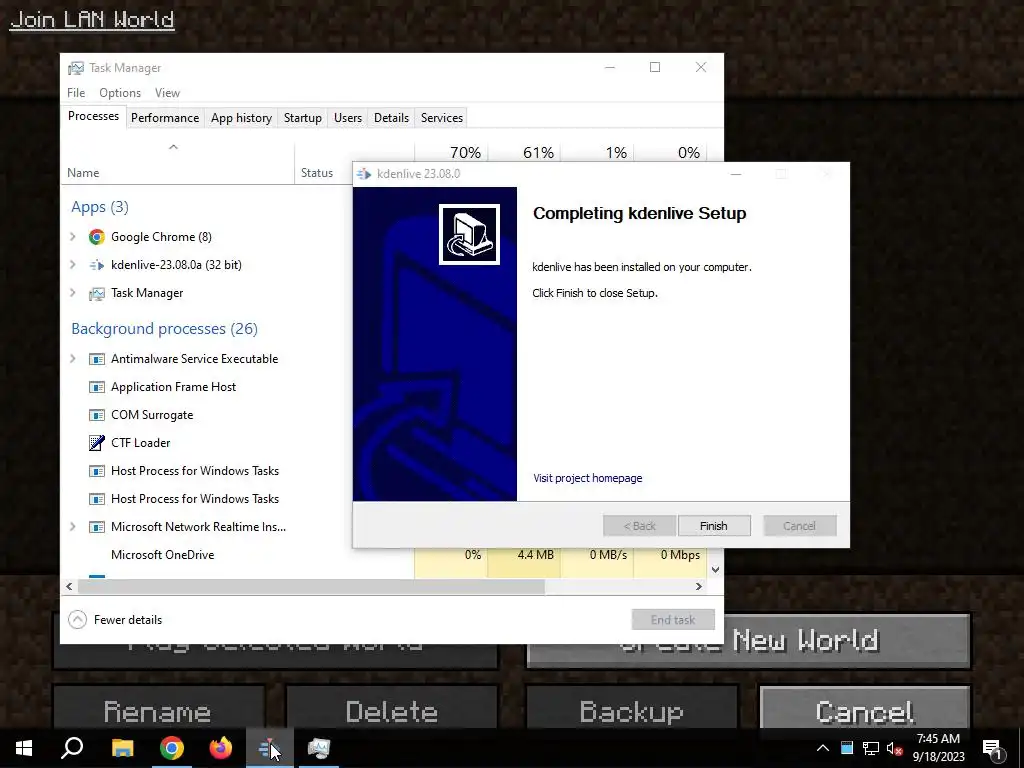Expand Antimalware Service Executable group
Screen dimensions: 1024x768
coord(73,359)
